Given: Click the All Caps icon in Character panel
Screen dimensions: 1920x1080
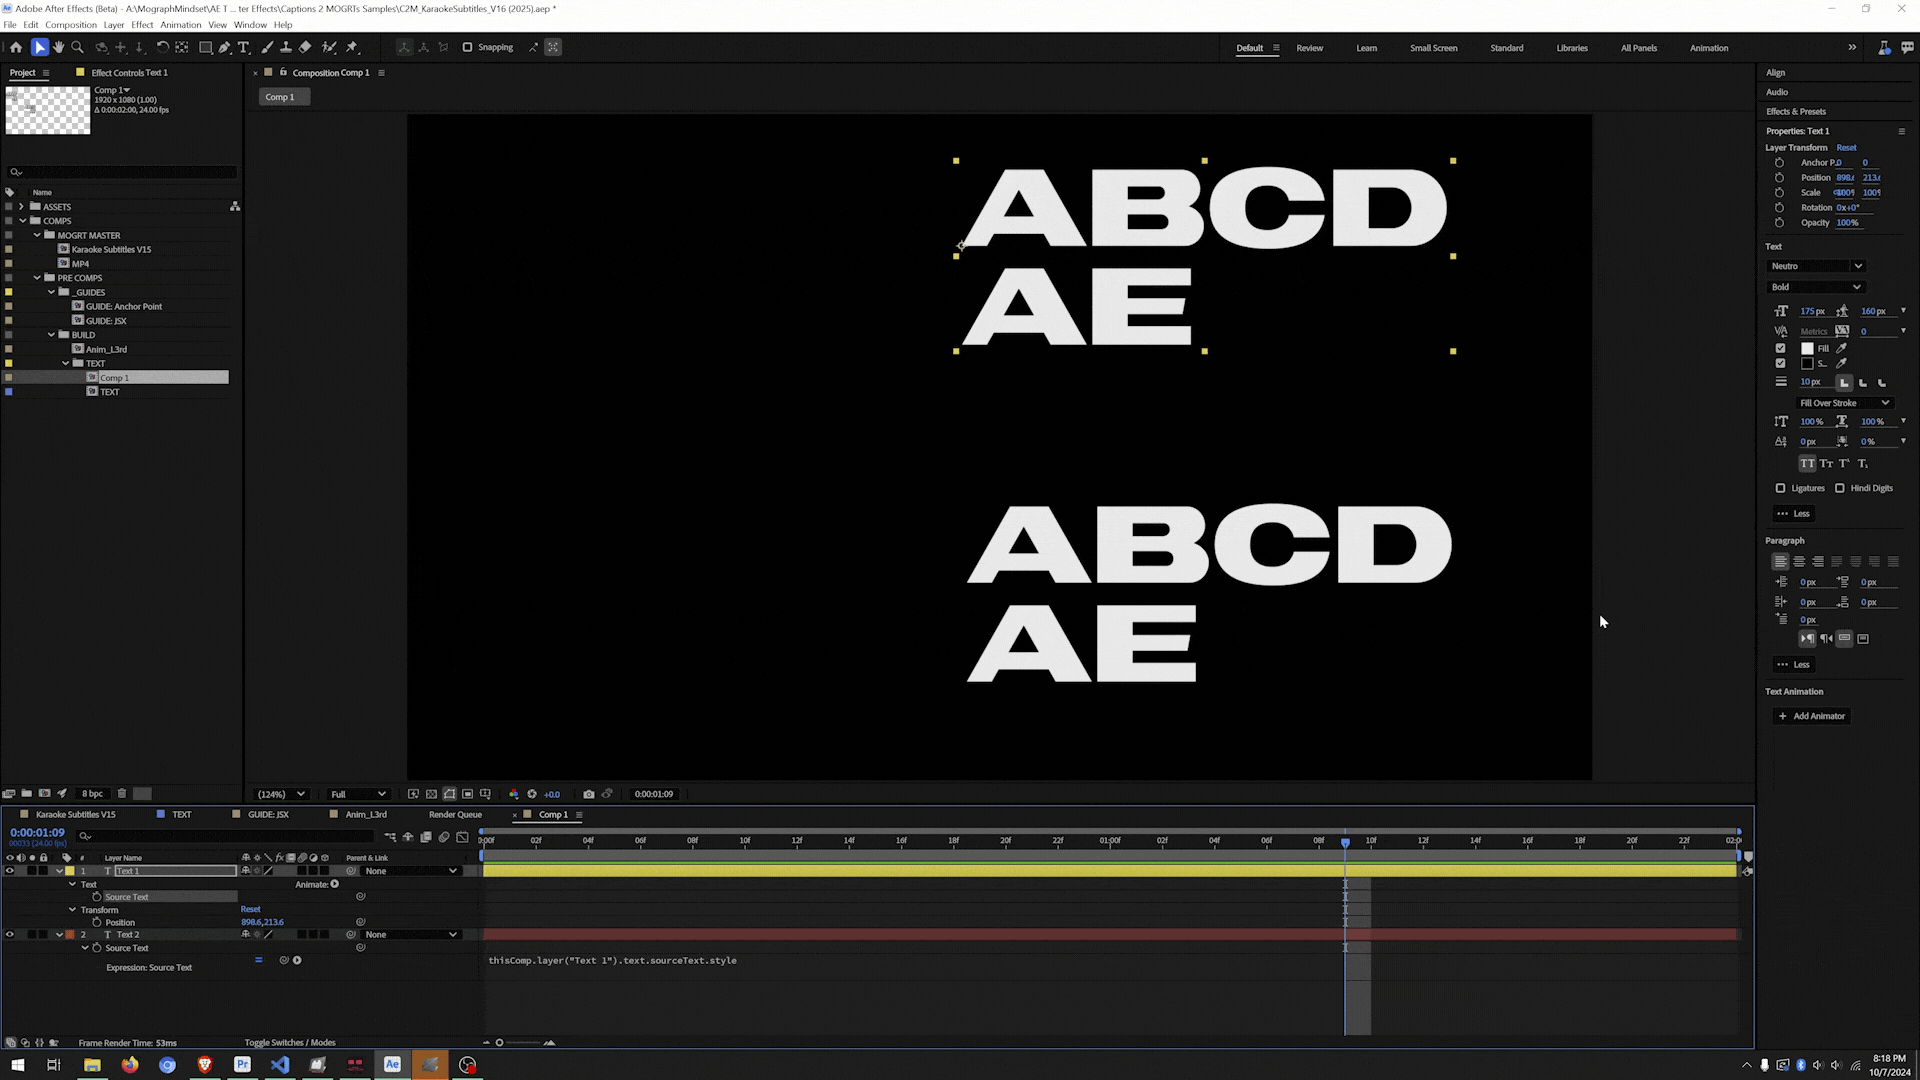Looking at the screenshot, I should click(x=1808, y=463).
